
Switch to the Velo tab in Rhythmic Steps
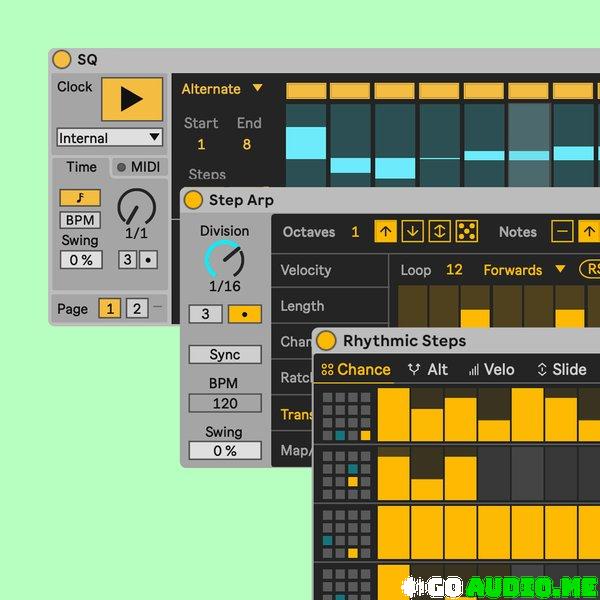491,369
